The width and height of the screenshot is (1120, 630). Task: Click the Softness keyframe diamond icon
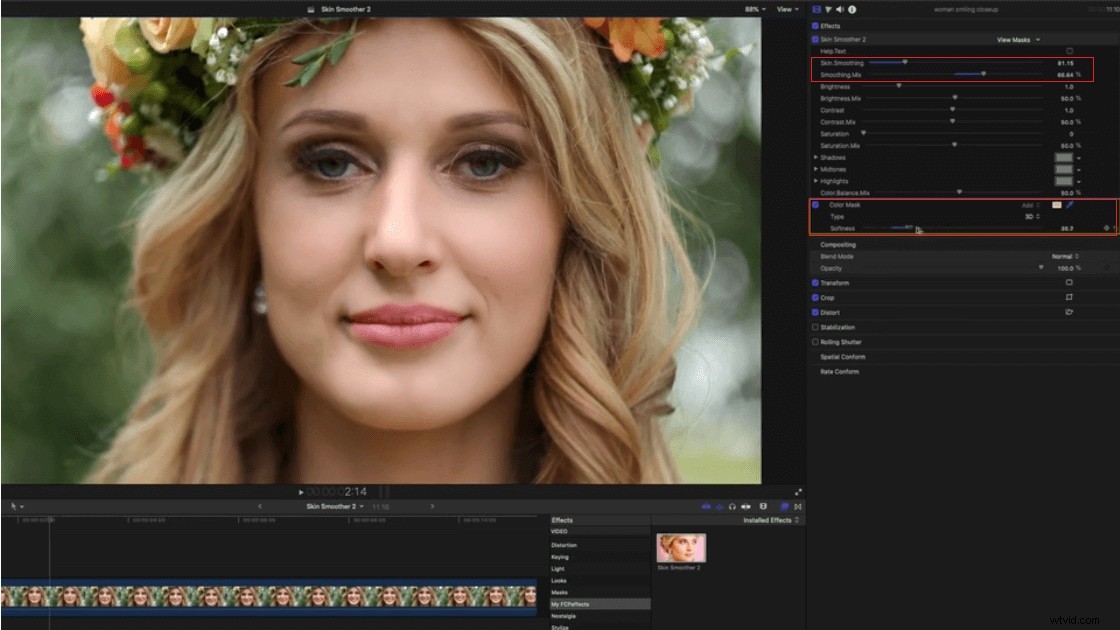pyautogui.click(x=1105, y=228)
